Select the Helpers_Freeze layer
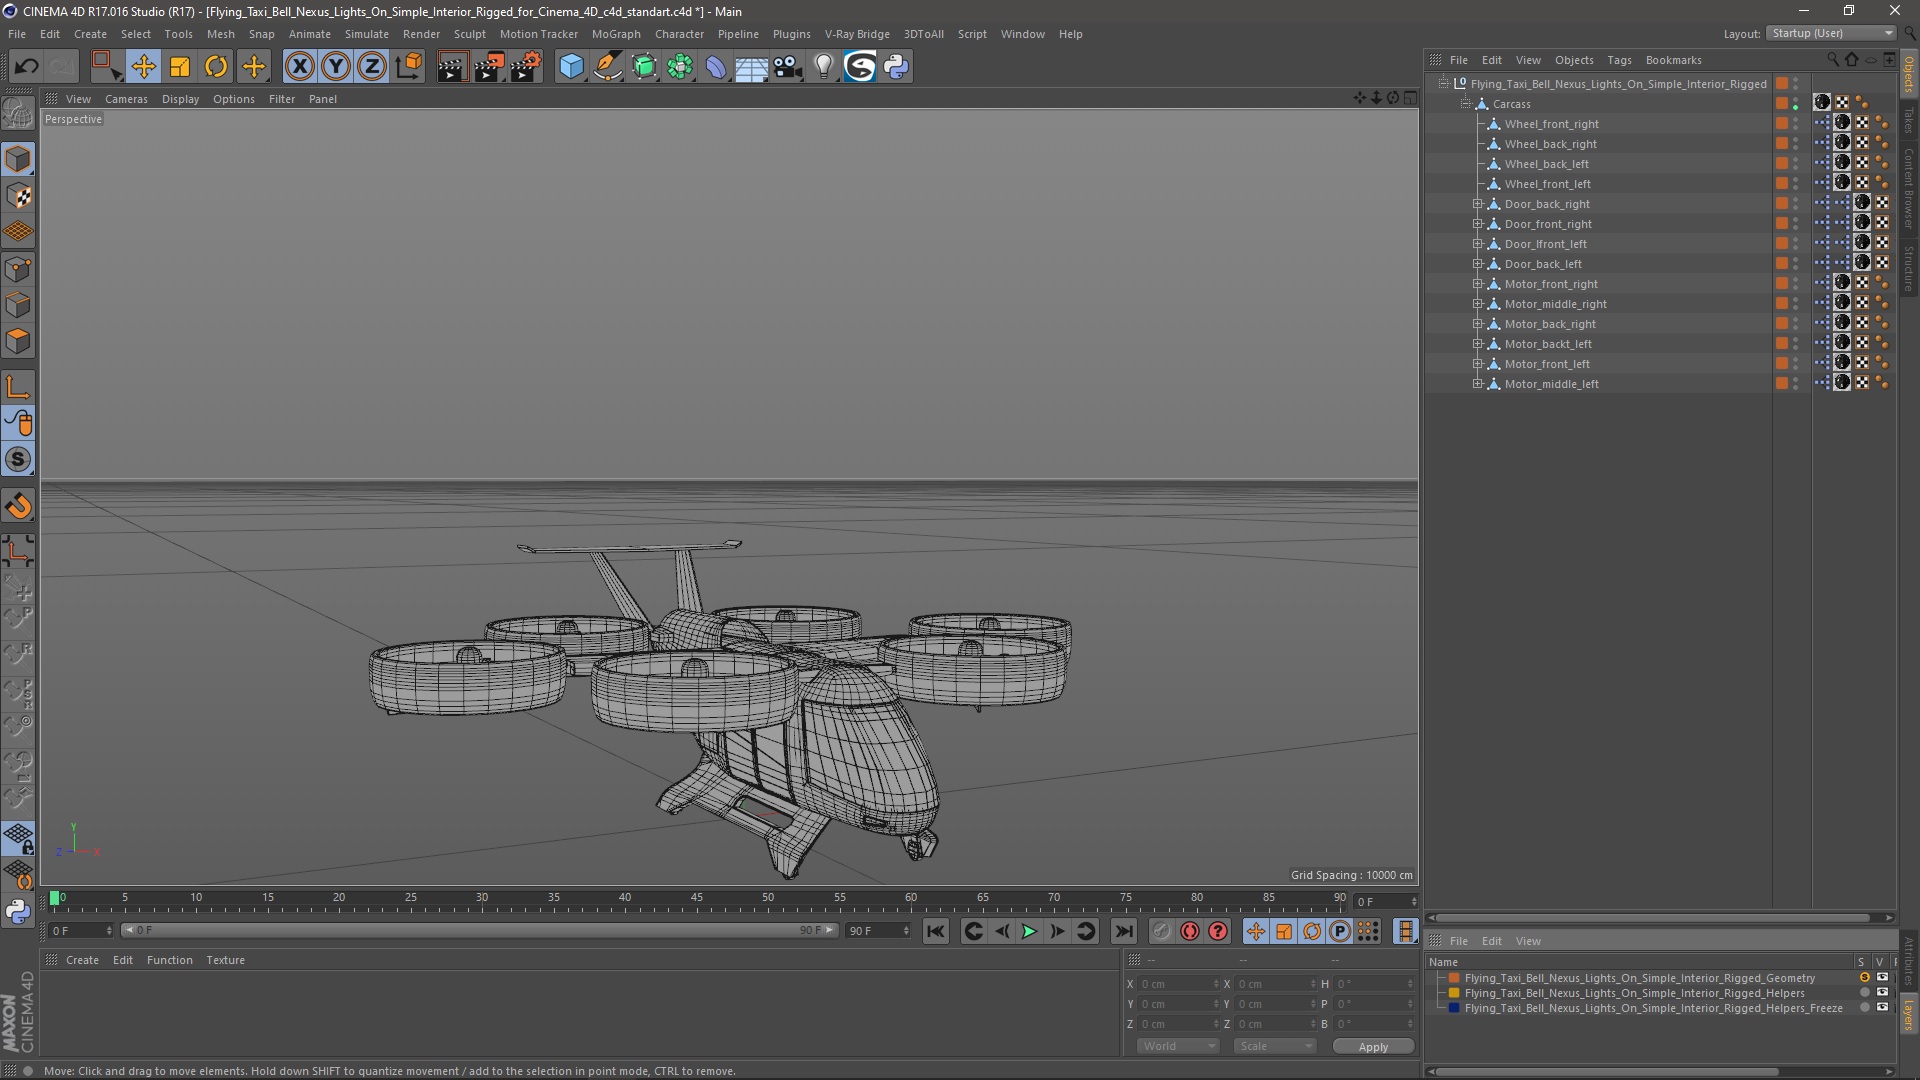The width and height of the screenshot is (1920, 1080). coord(1653,1008)
